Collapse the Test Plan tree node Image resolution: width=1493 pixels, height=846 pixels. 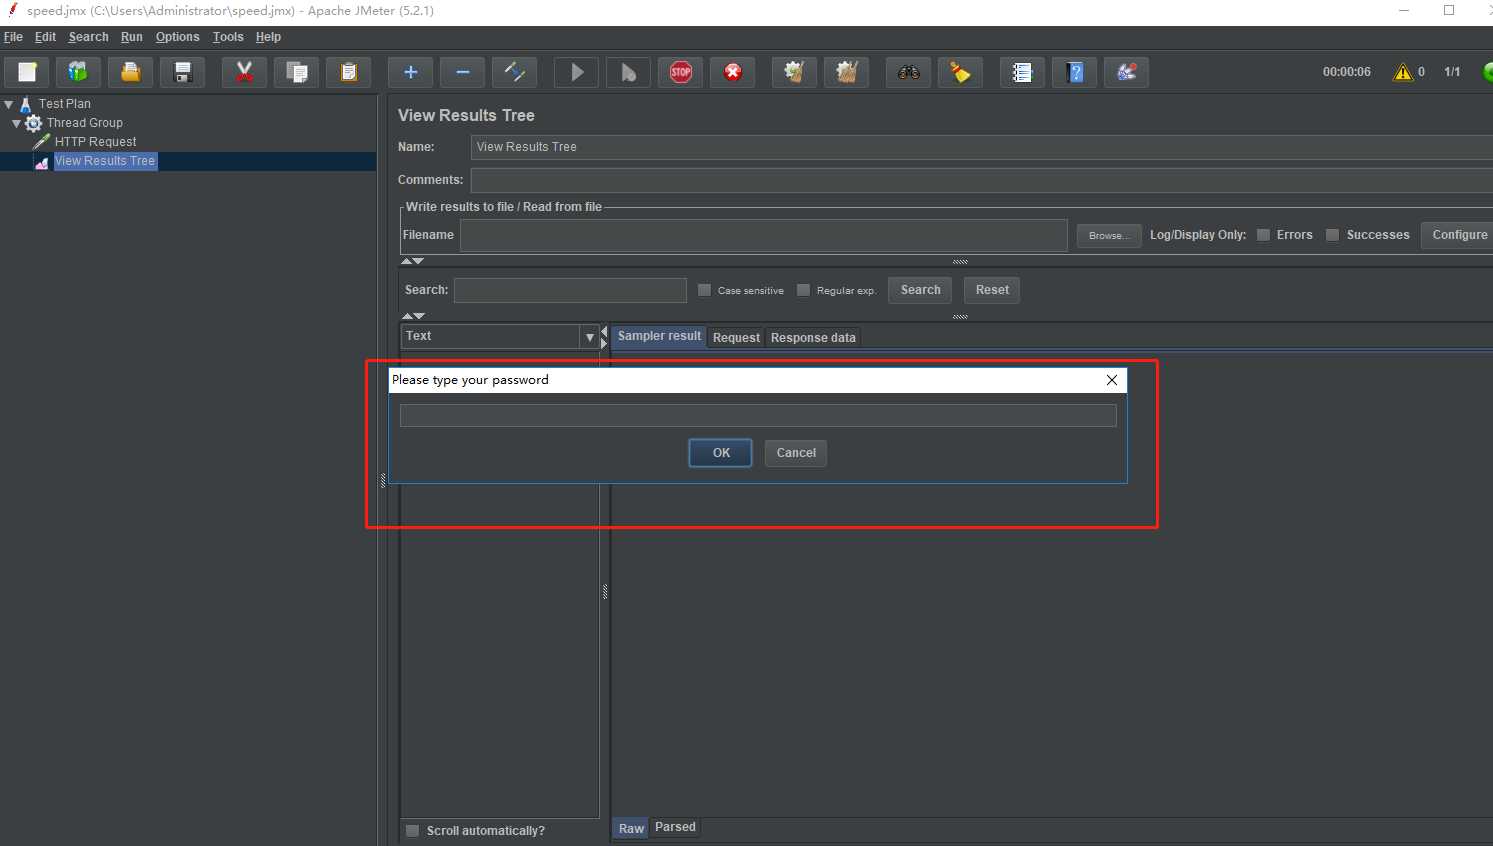click(x=9, y=104)
